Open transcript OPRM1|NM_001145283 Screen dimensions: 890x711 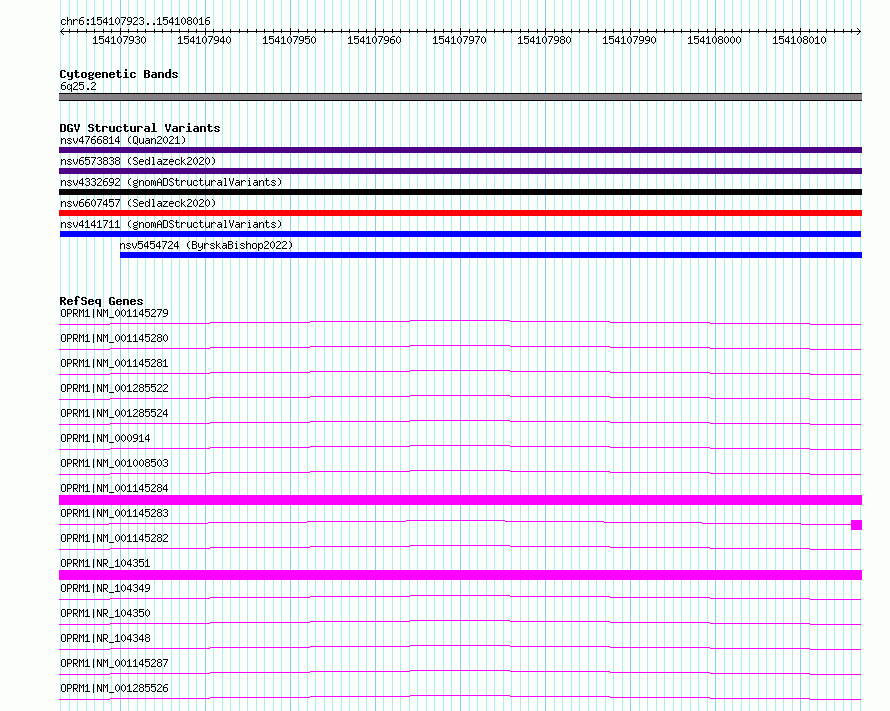pyautogui.click(x=114, y=513)
